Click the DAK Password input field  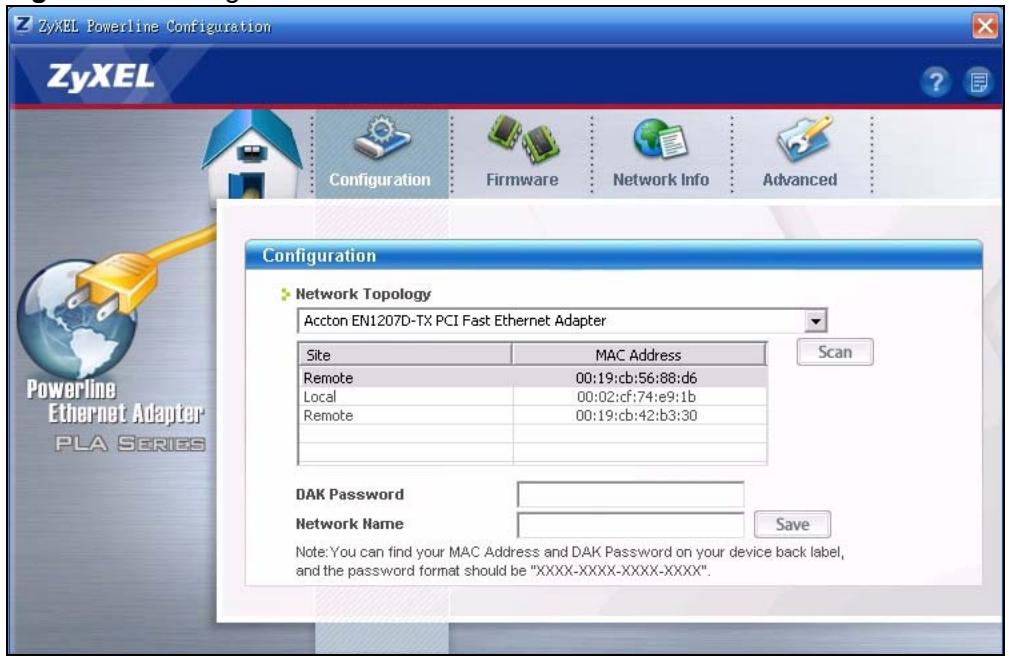pos(631,494)
